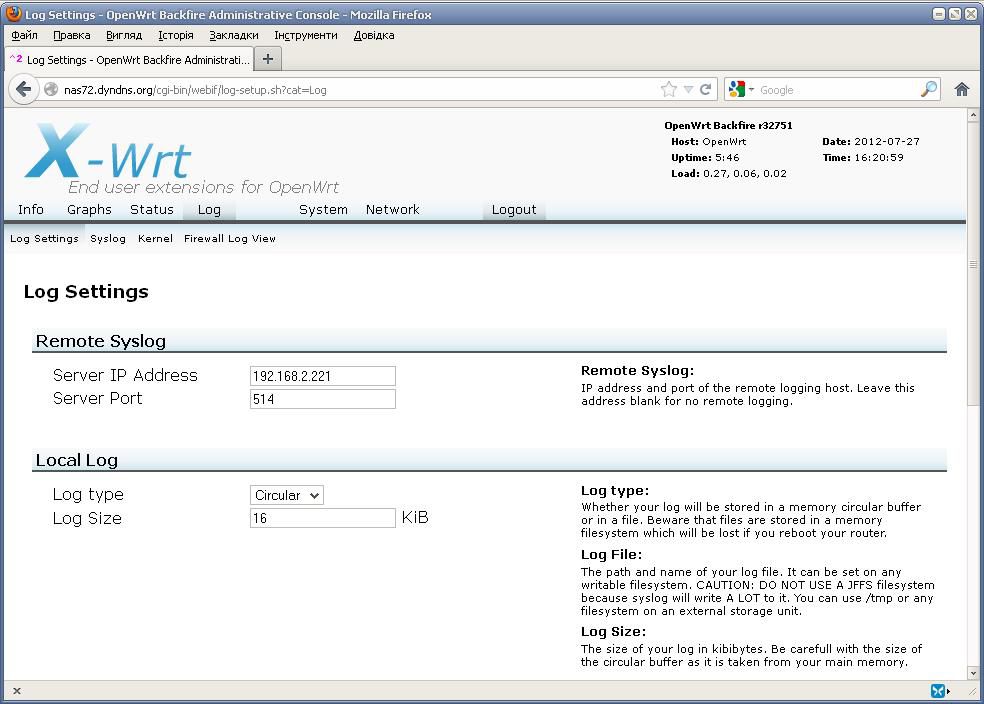Open the Syslog subpage link

[x=108, y=238]
